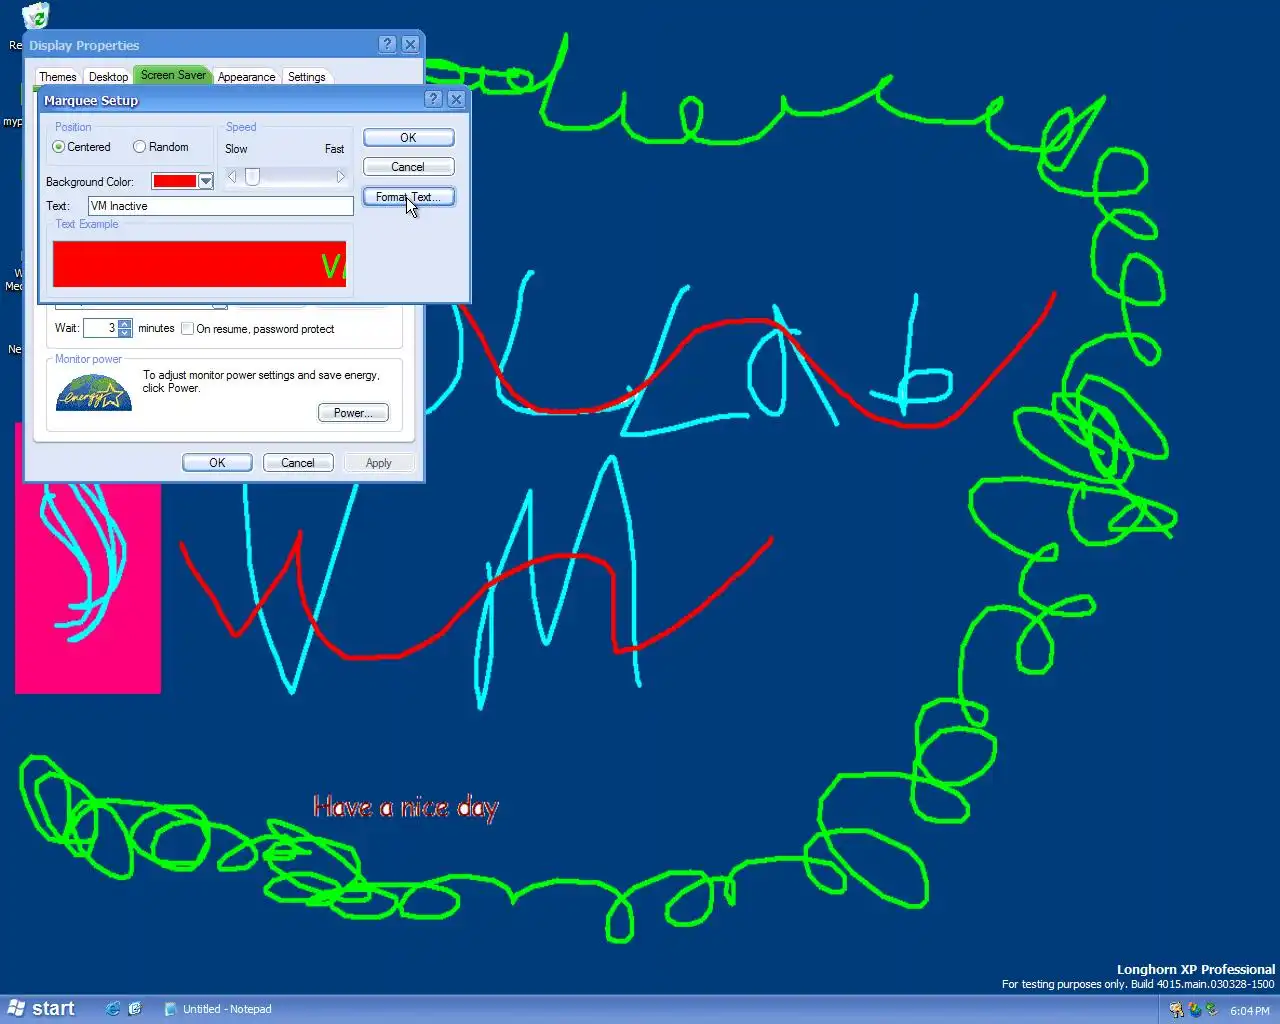Open the Recycle Bin desktop icon
The width and height of the screenshot is (1280, 1024).
[x=35, y=16]
